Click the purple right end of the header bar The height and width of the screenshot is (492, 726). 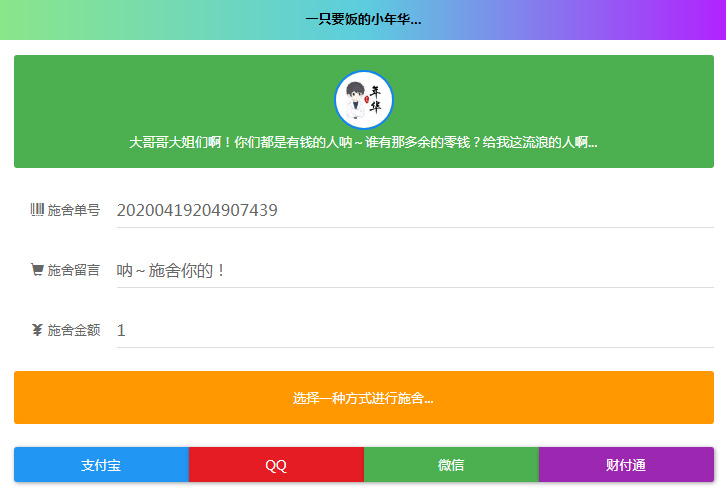tap(690, 19)
